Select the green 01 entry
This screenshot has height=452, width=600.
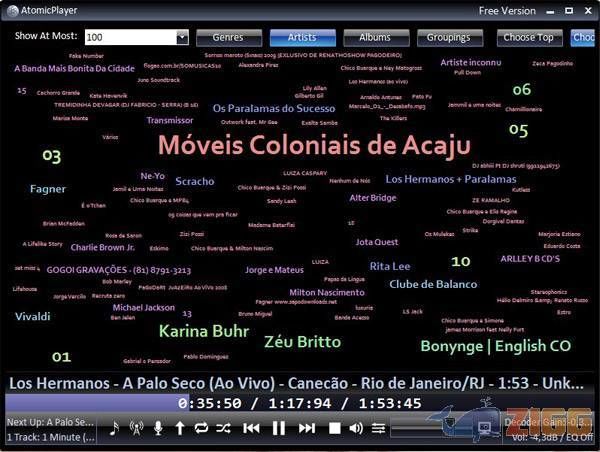[62, 357]
